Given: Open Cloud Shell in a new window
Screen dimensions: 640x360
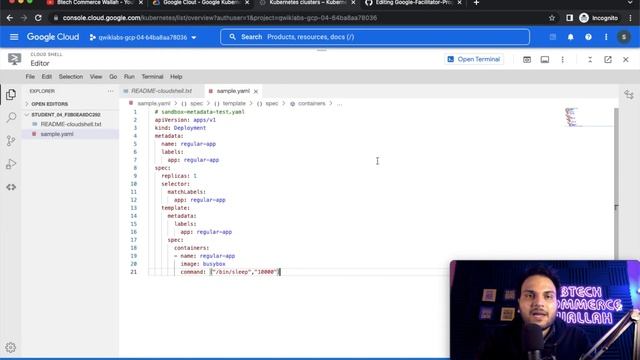Looking at the screenshot, I should click(x=608, y=60).
